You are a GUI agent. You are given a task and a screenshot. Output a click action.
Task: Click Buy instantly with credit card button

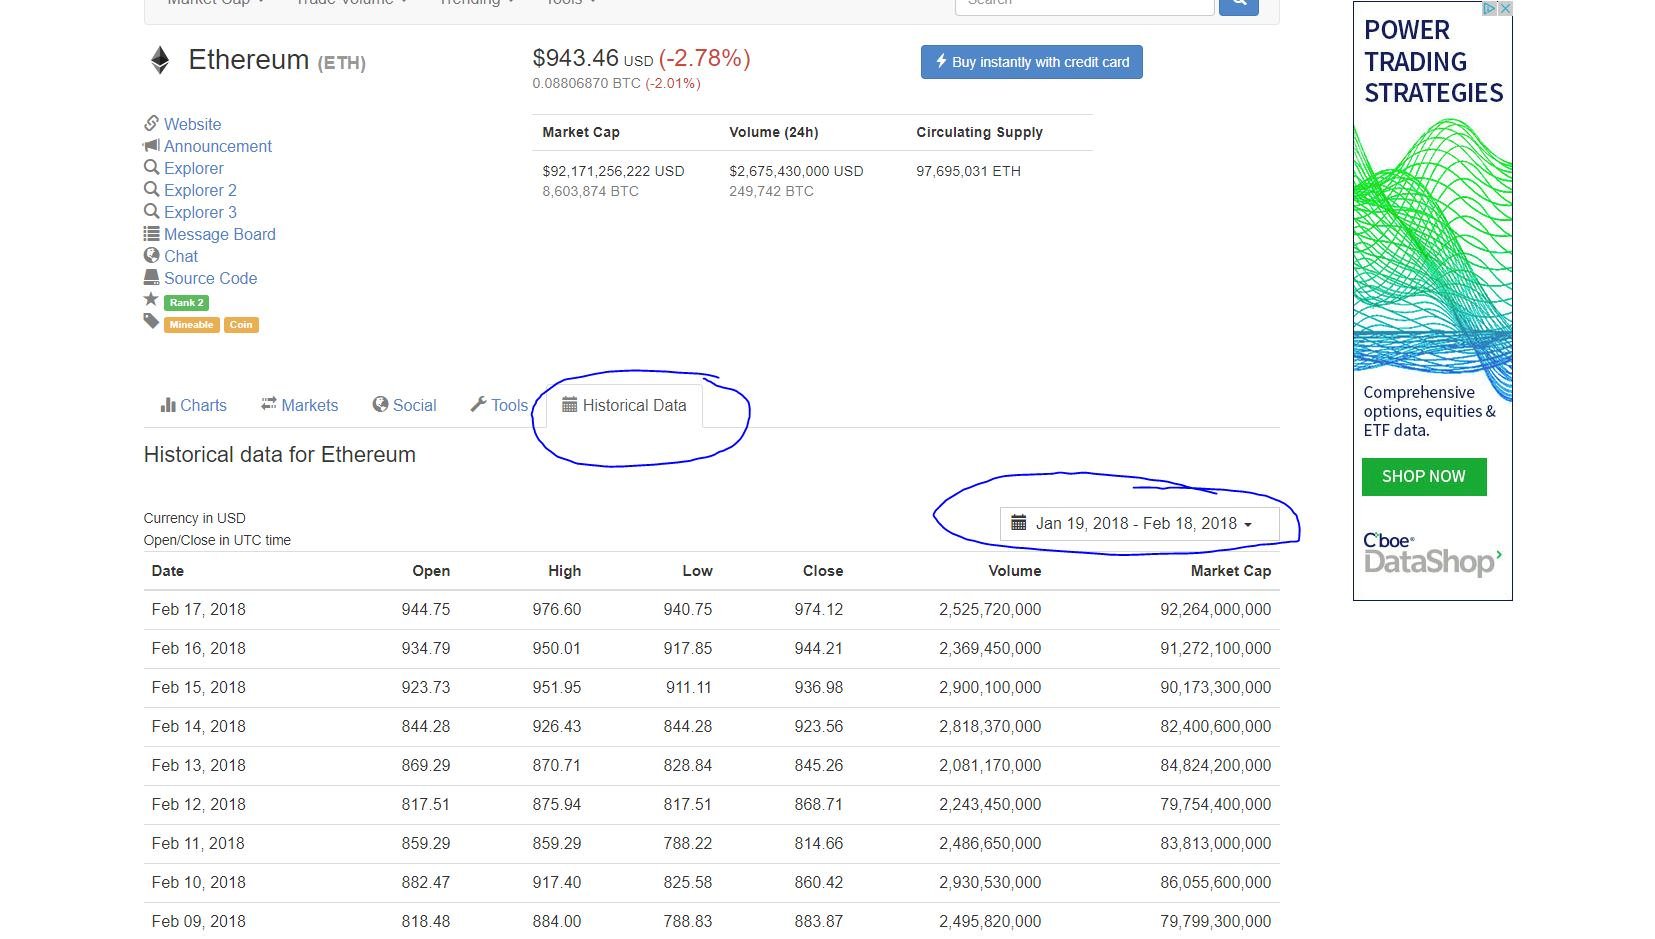tap(1031, 62)
